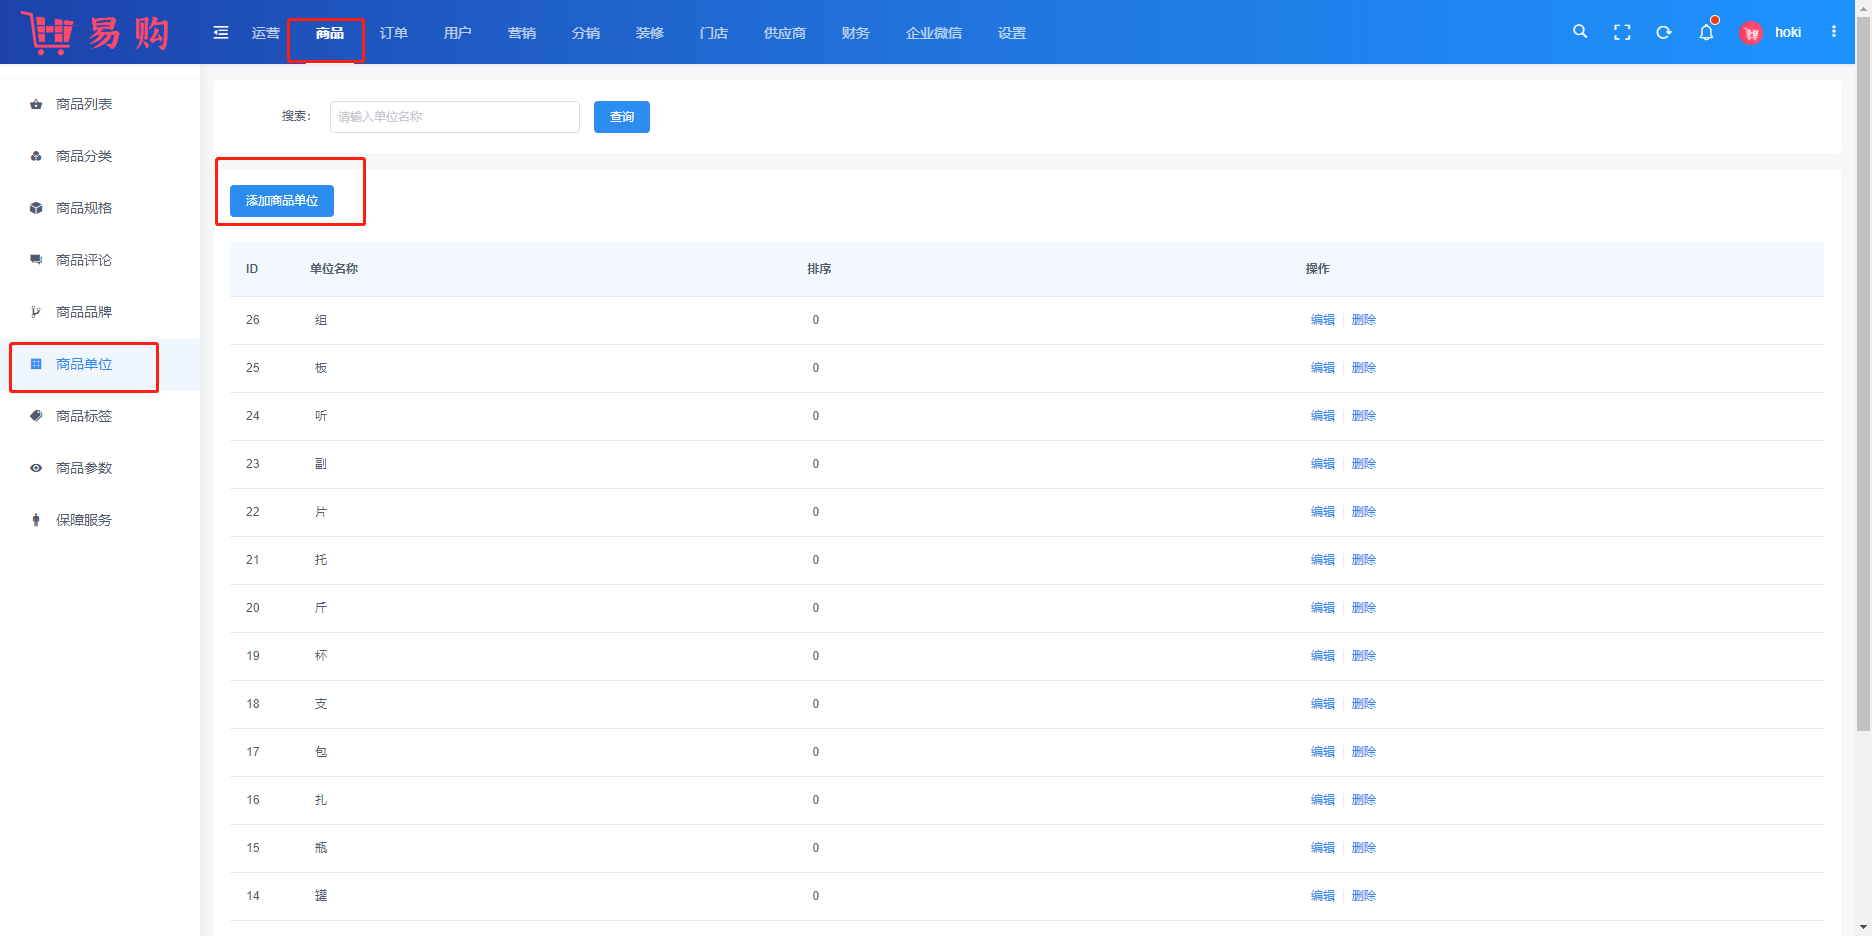Open the 设置 top menu
Viewport: 1872px width, 936px height.
1012,33
